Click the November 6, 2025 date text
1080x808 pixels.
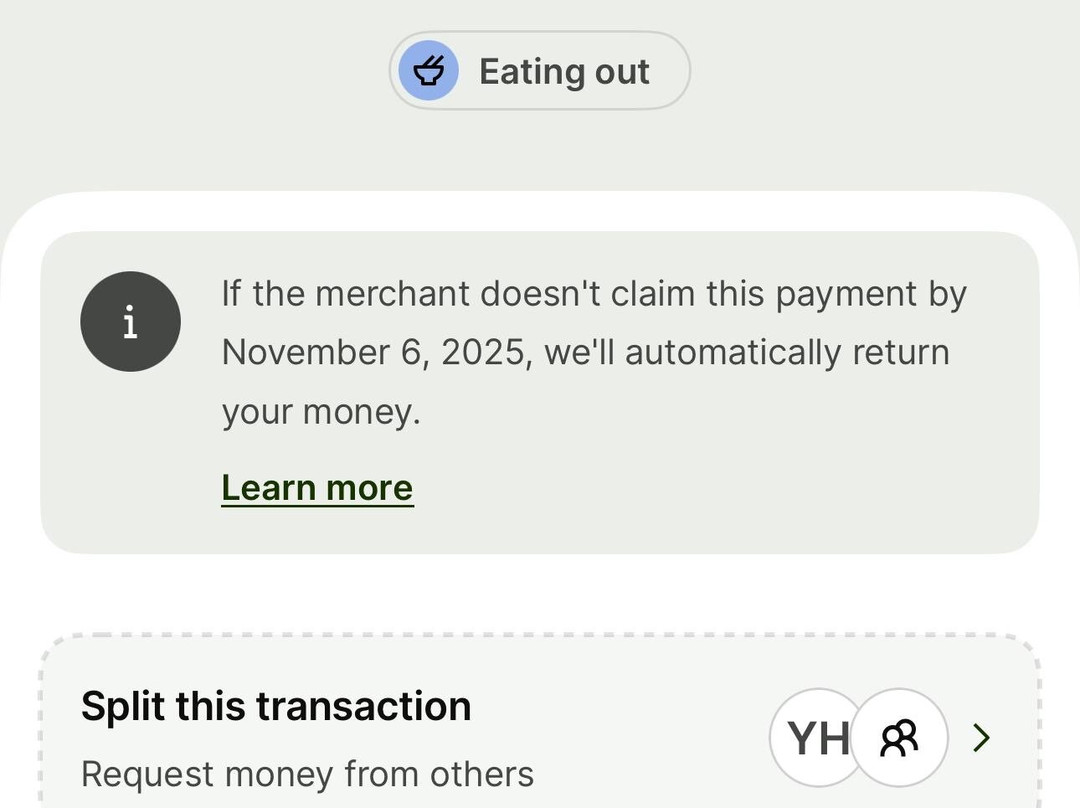tap(373, 353)
